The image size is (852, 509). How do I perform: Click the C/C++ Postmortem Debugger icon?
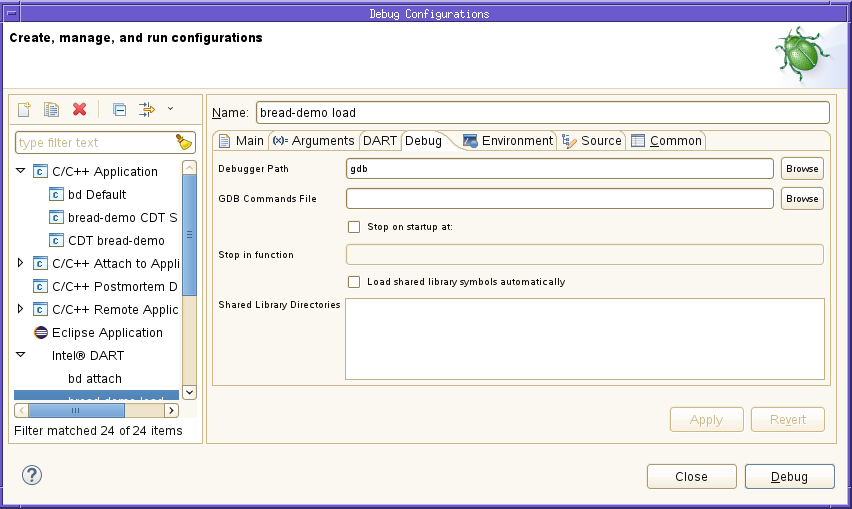(40, 286)
